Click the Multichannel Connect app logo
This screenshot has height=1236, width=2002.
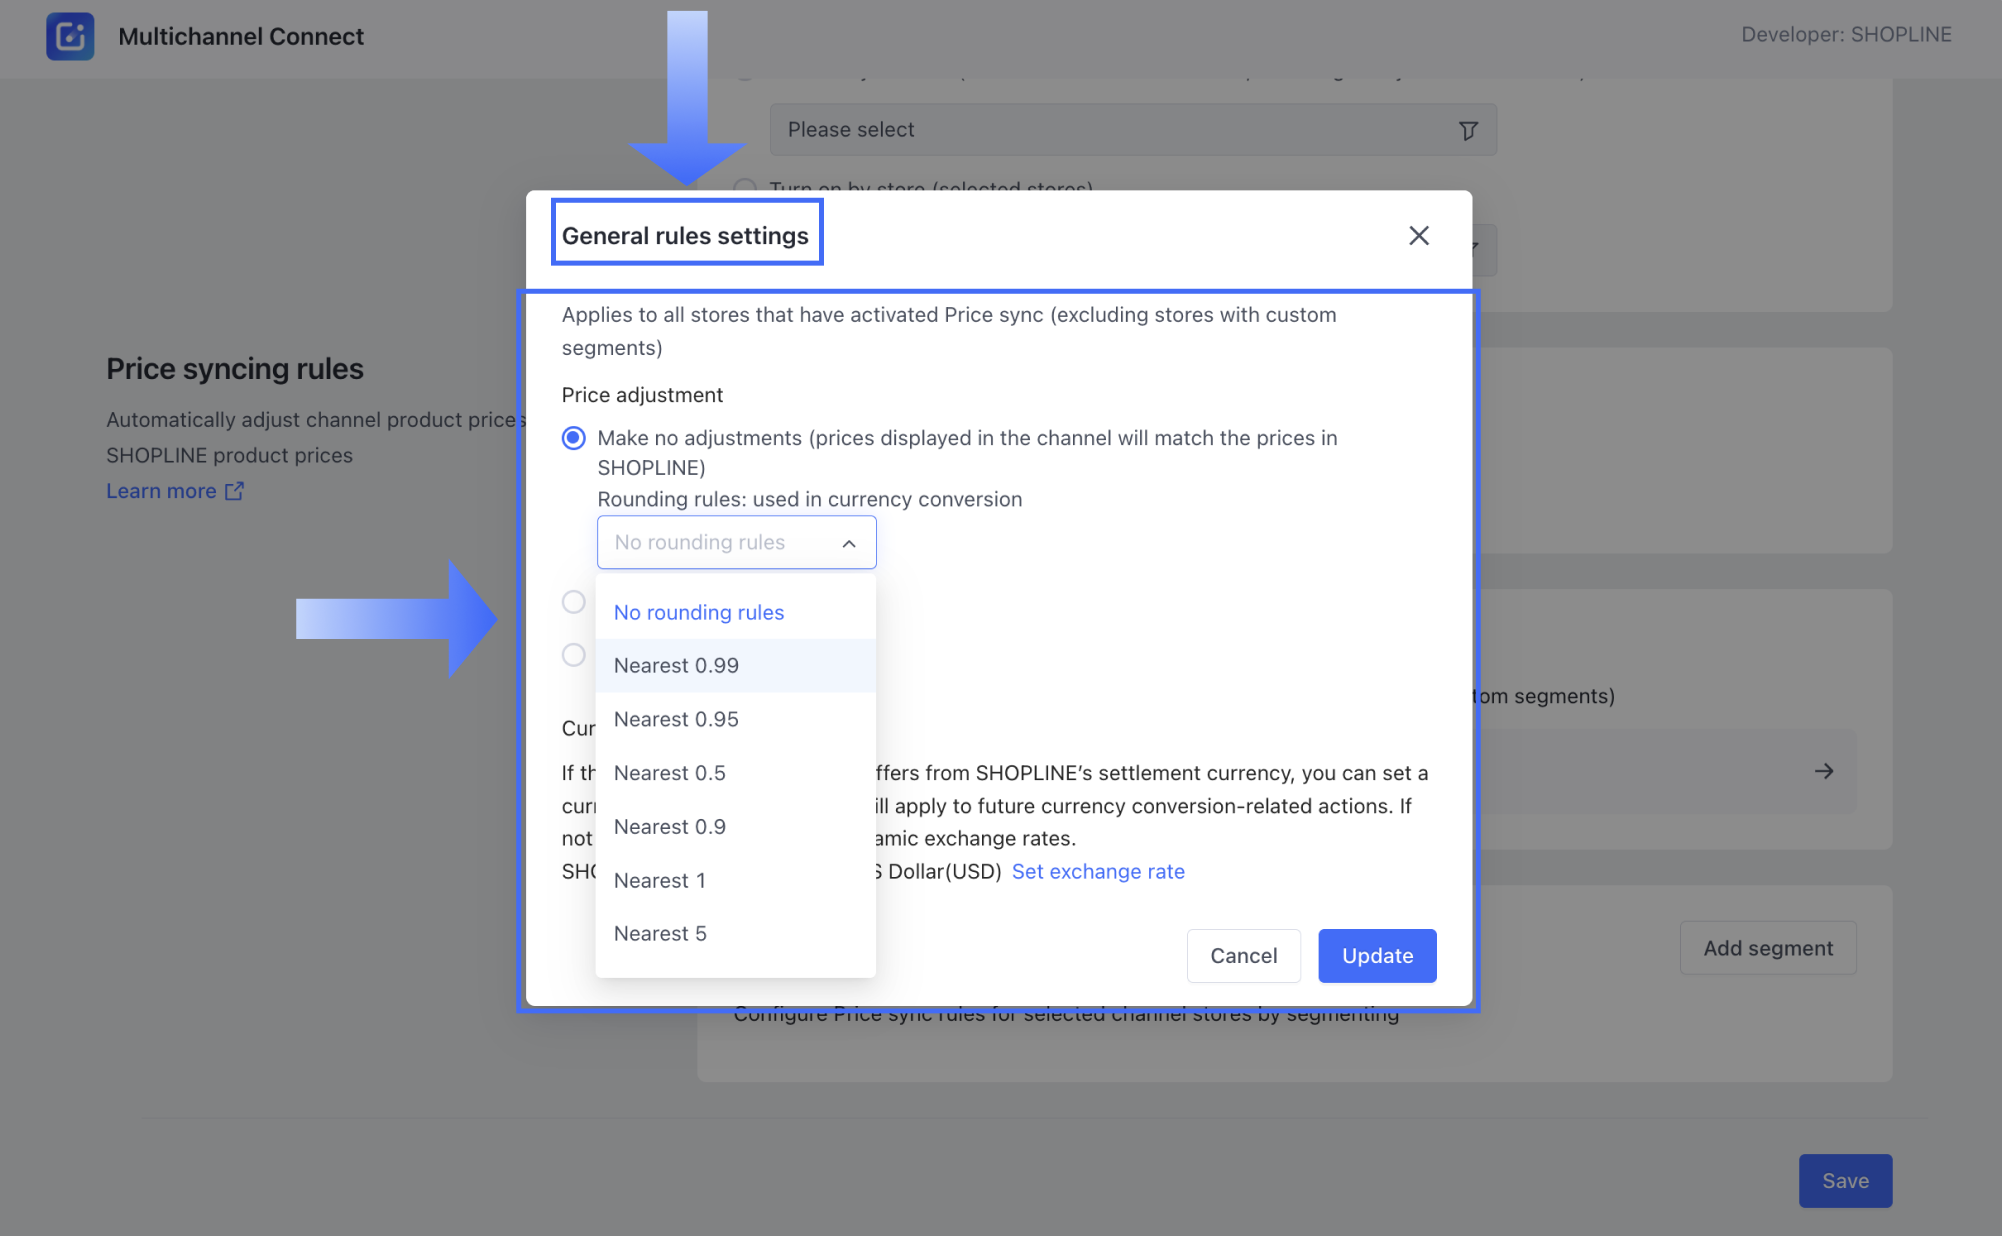tap(70, 36)
